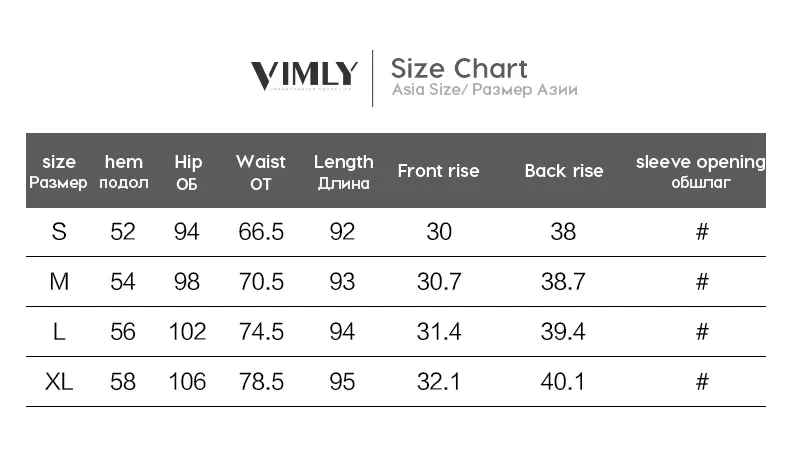Viewport: 790px width, 450px height.
Task: Click length value 95 for XL
Action: click(342, 381)
